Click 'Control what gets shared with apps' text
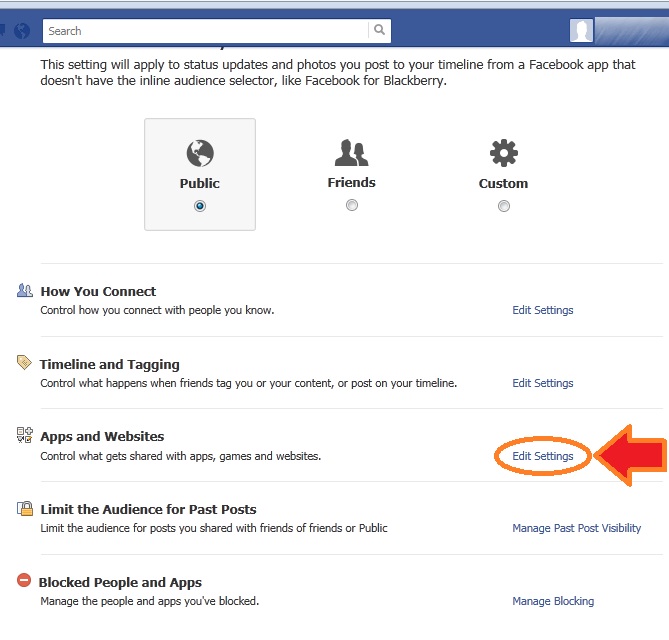Screen dimensions: 669x640 (x=180, y=456)
